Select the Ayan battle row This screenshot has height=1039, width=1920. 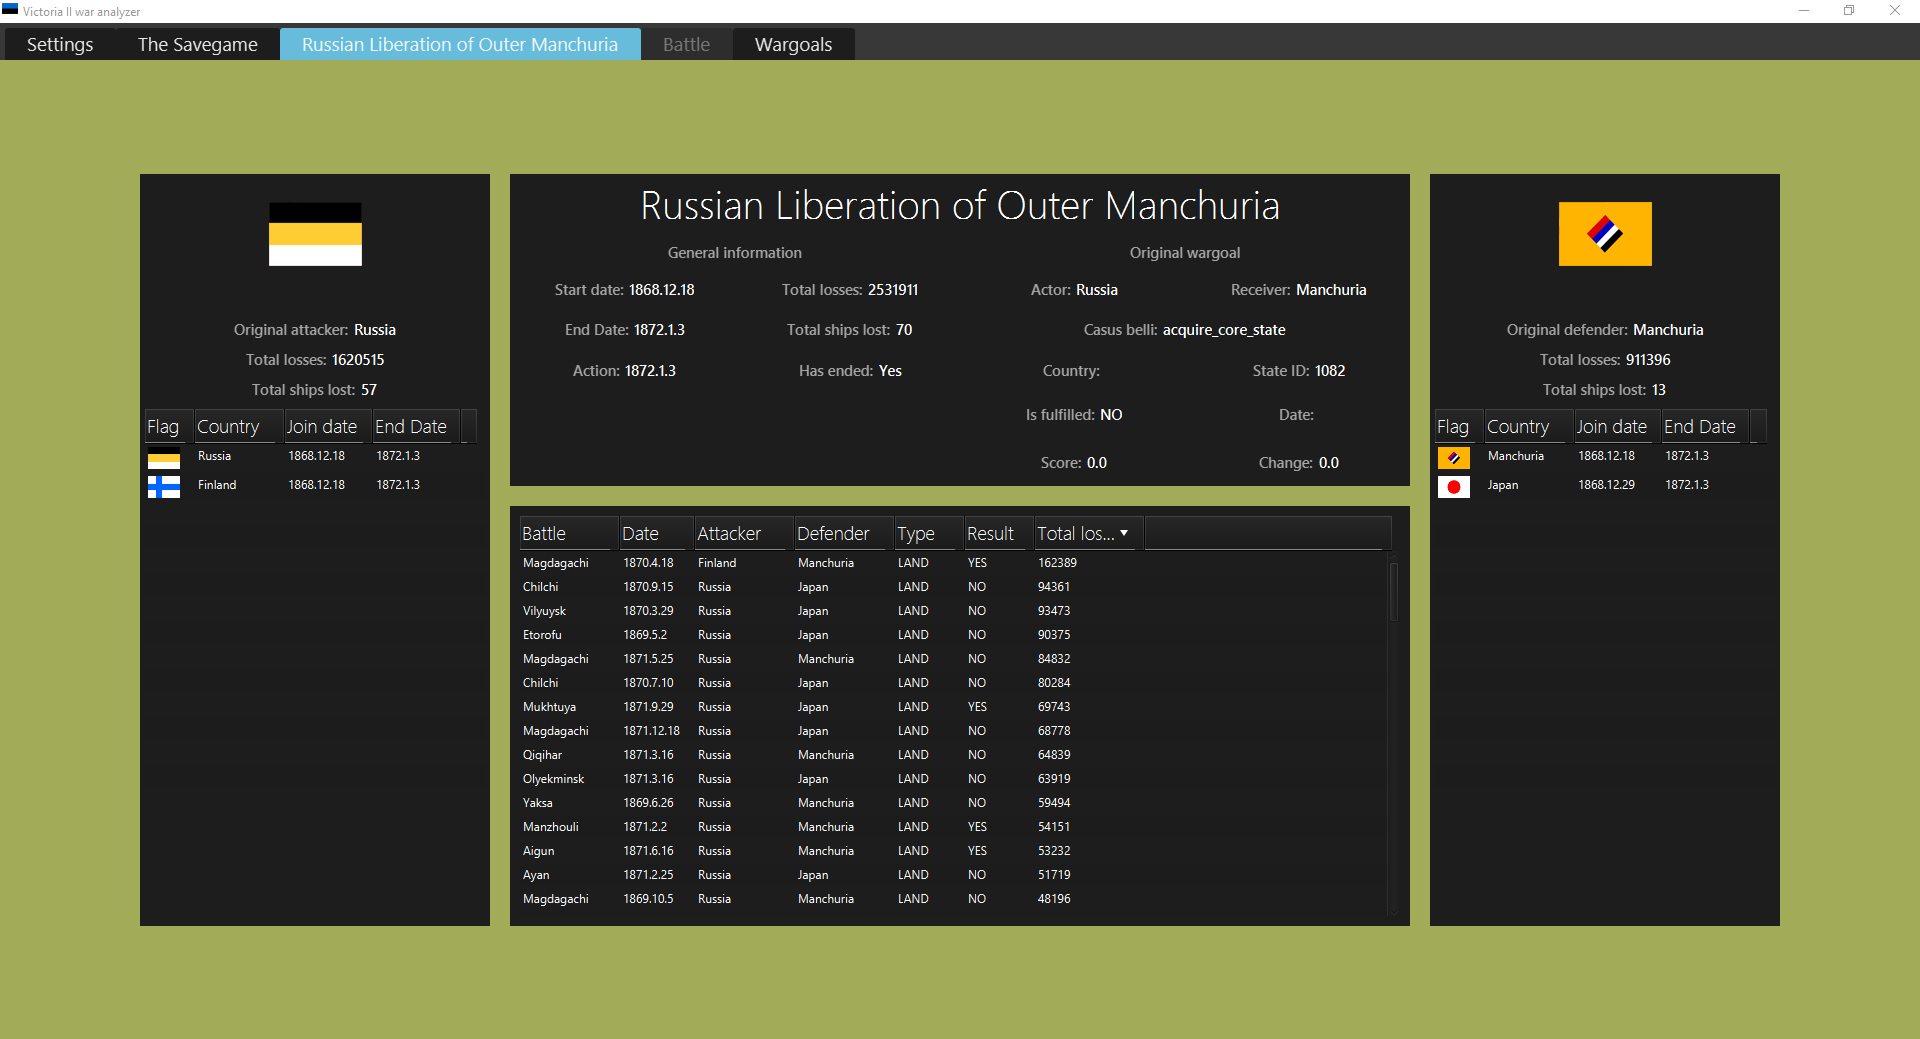[x=954, y=875]
